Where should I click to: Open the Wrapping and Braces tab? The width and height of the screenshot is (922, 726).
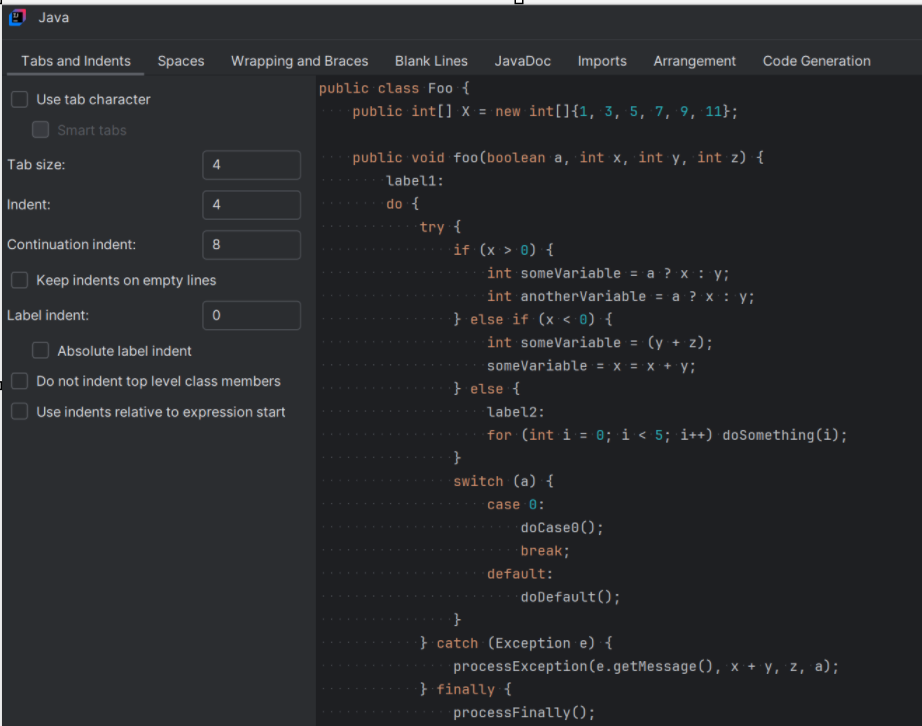(x=299, y=61)
